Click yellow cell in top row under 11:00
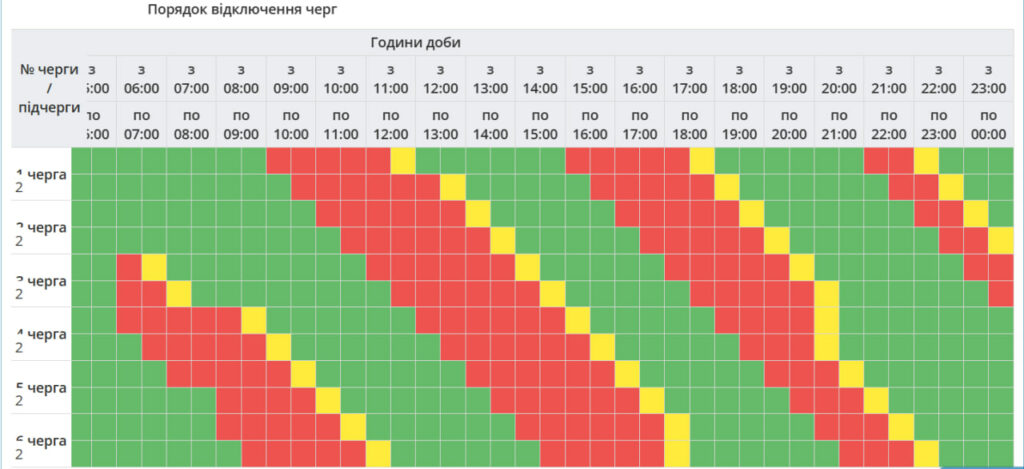1024x469 pixels. [x=403, y=160]
